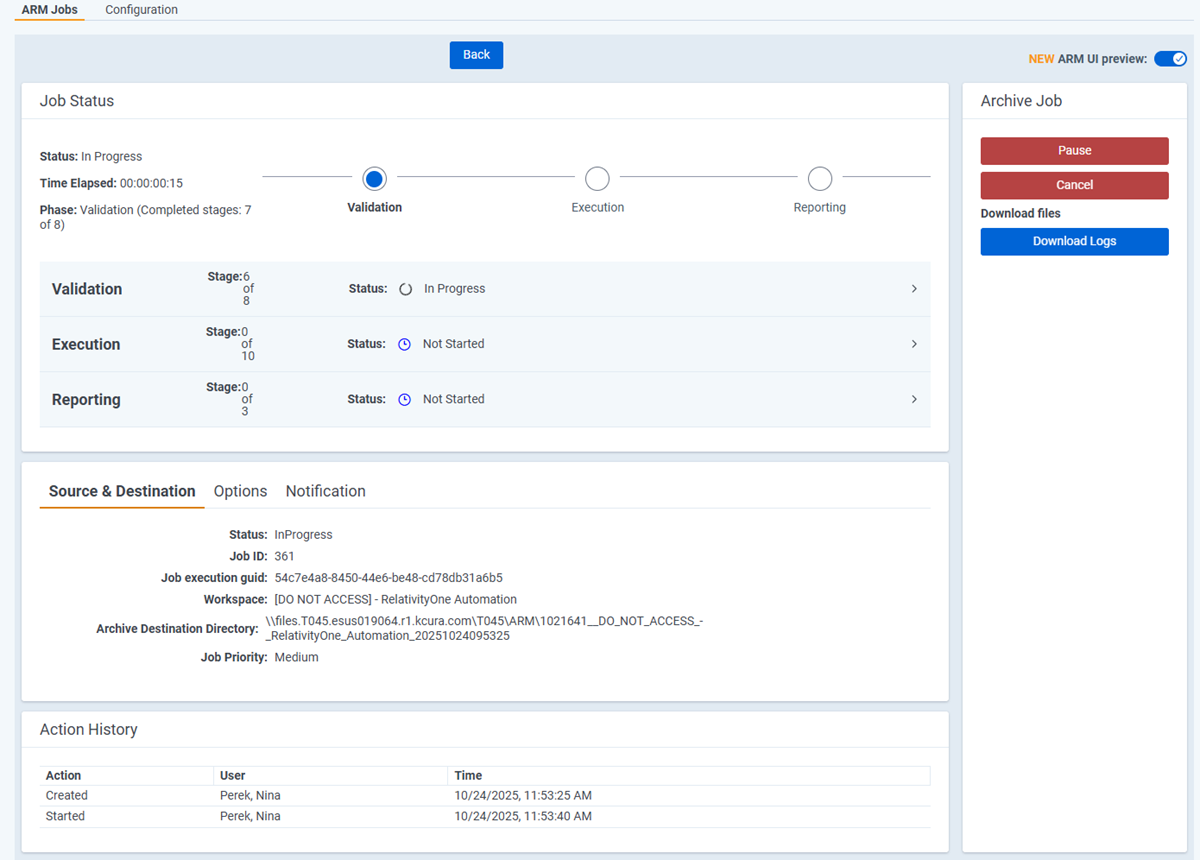Pause the archive job
This screenshot has height=860, width=1200.
click(1074, 150)
